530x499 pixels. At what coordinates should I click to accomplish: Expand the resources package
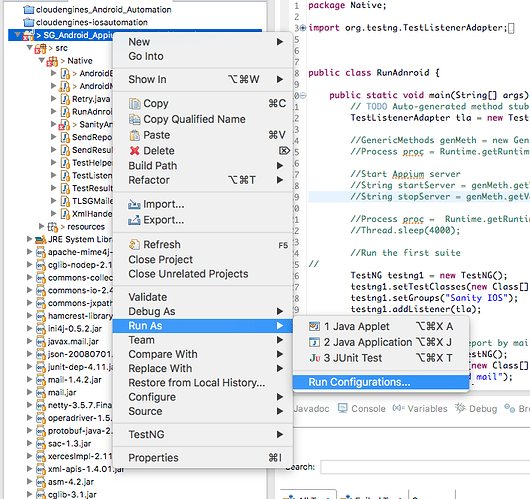coord(42,226)
